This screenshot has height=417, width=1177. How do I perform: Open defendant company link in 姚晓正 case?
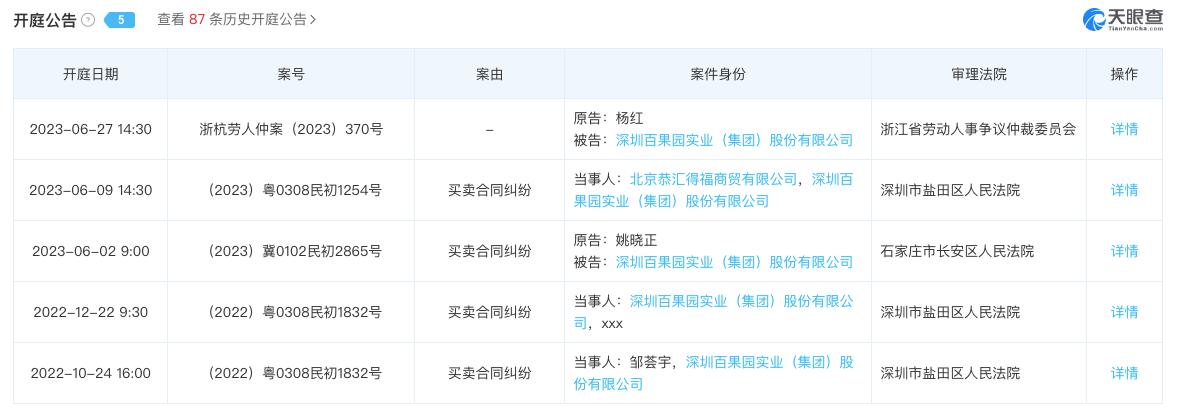(734, 262)
